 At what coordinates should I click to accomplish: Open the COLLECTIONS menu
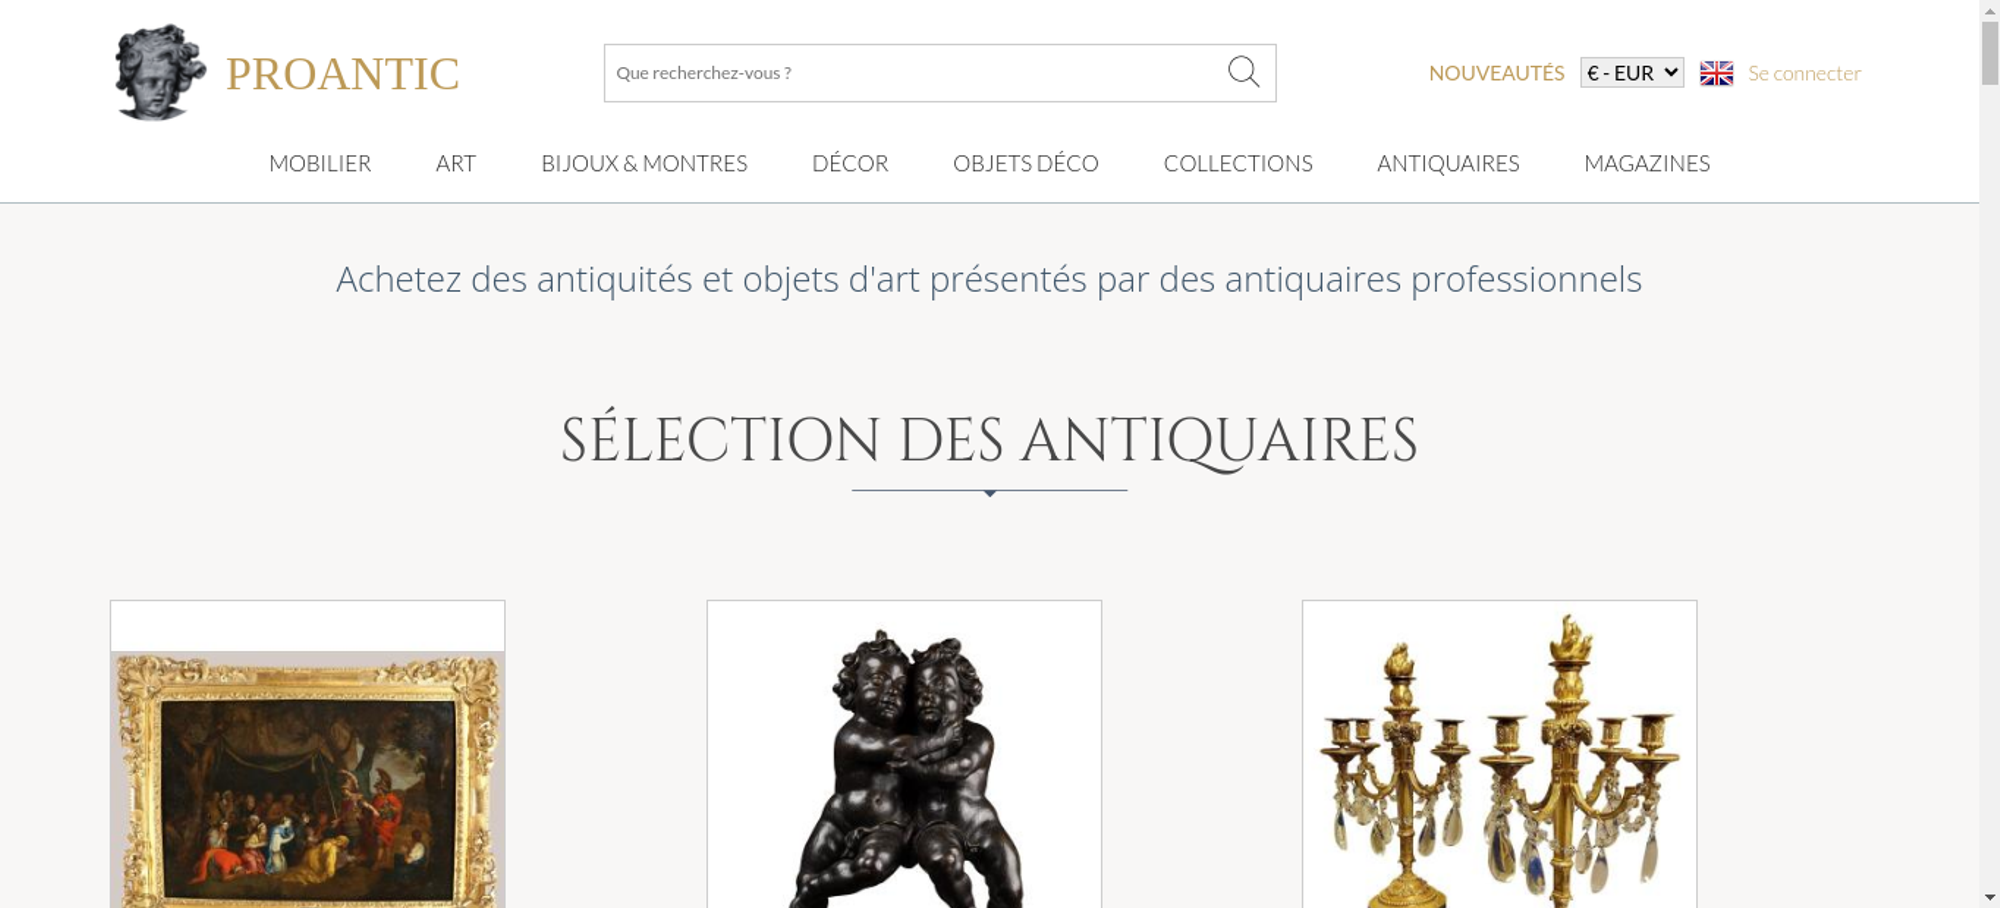(x=1238, y=163)
